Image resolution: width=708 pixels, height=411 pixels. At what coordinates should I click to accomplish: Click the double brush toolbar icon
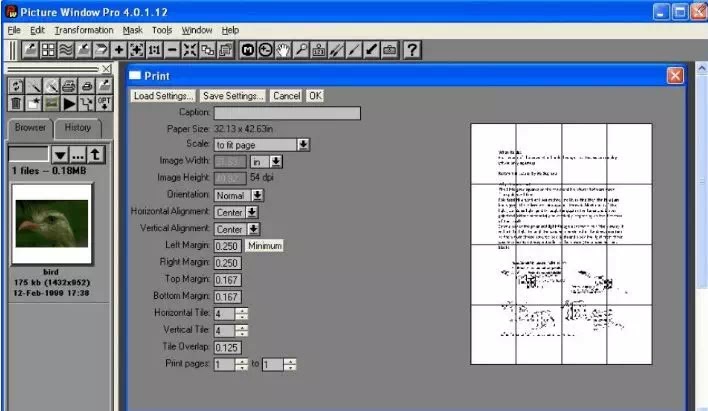coord(336,50)
